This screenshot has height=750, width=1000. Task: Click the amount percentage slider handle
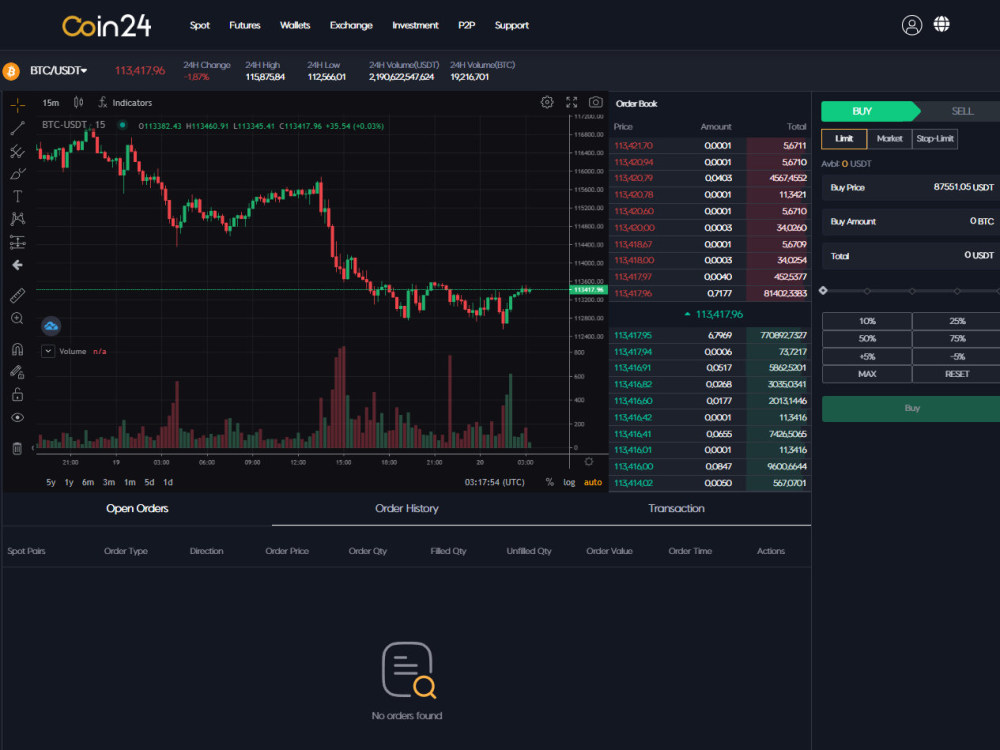pos(823,291)
